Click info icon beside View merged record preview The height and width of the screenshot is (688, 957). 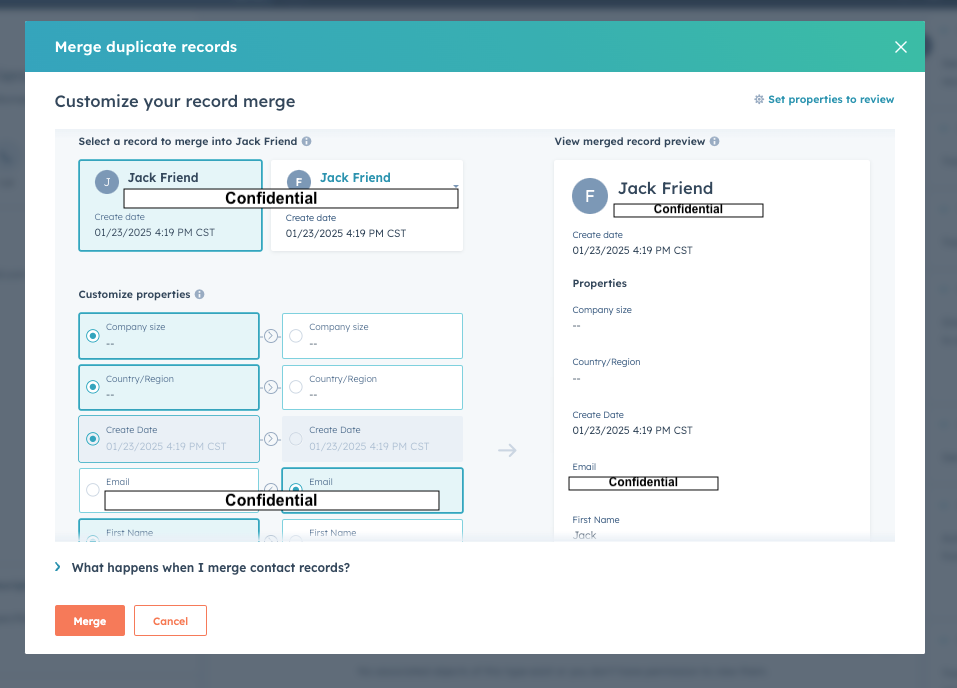click(714, 142)
